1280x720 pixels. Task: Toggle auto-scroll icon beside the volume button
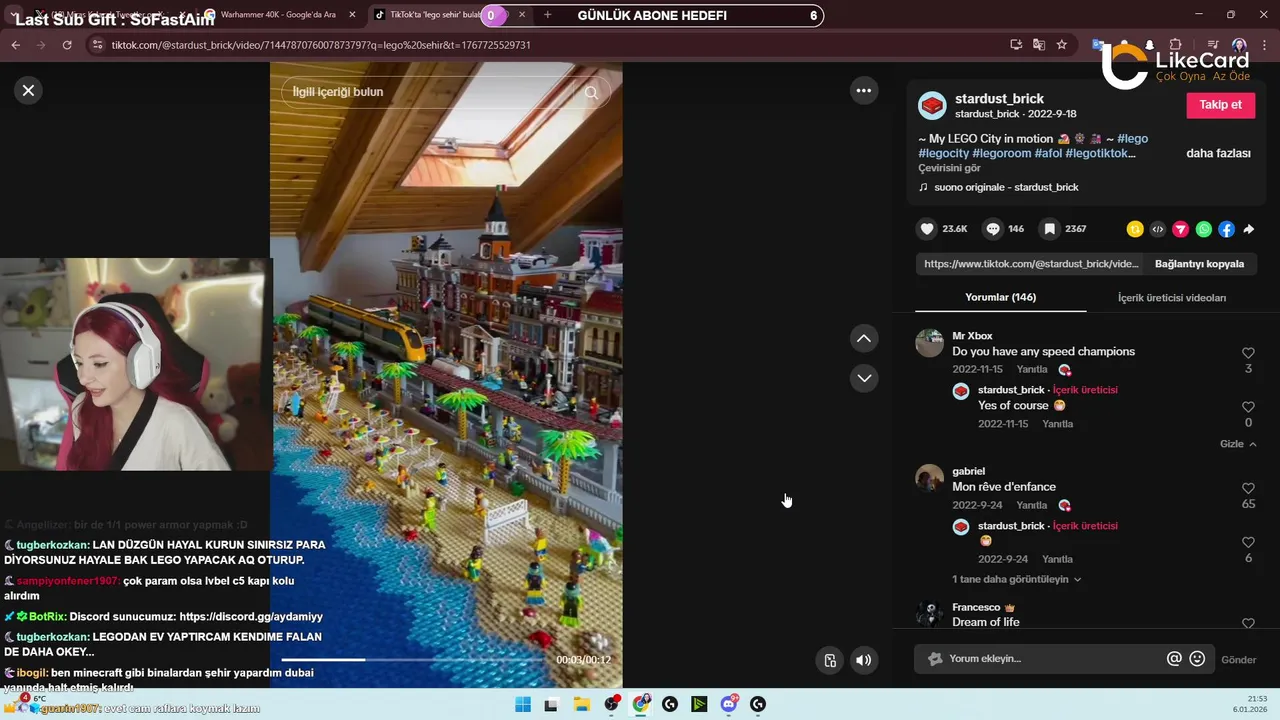click(x=830, y=660)
